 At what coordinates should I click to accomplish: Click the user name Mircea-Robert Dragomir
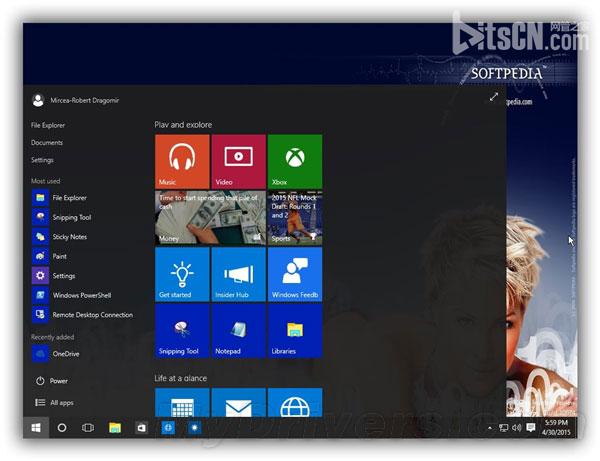coord(85,100)
